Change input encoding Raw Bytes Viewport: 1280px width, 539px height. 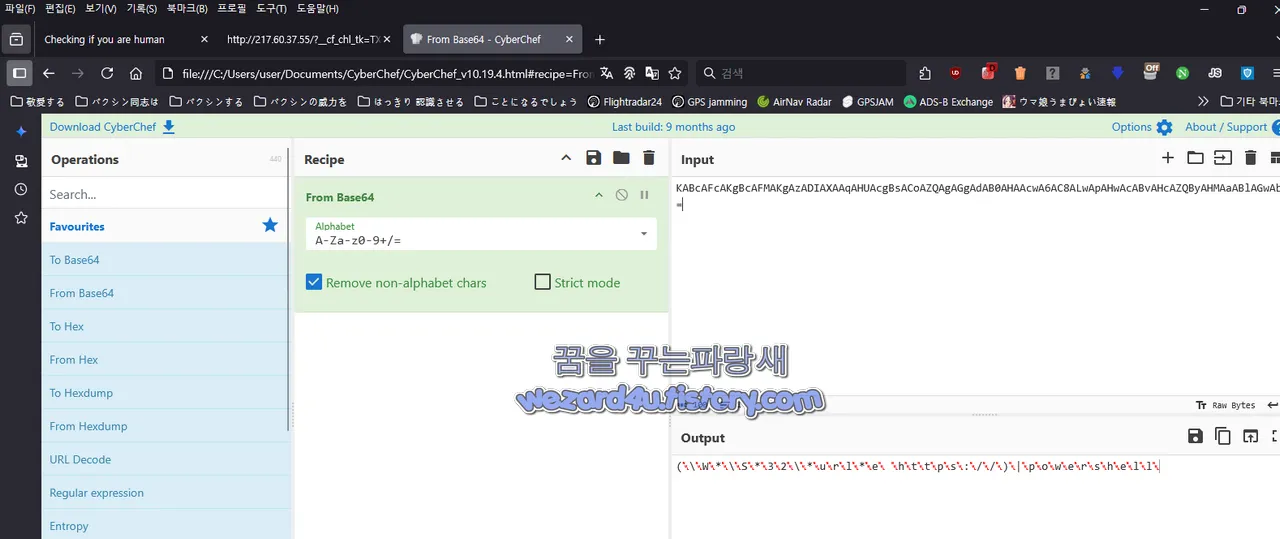(x=1224, y=405)
